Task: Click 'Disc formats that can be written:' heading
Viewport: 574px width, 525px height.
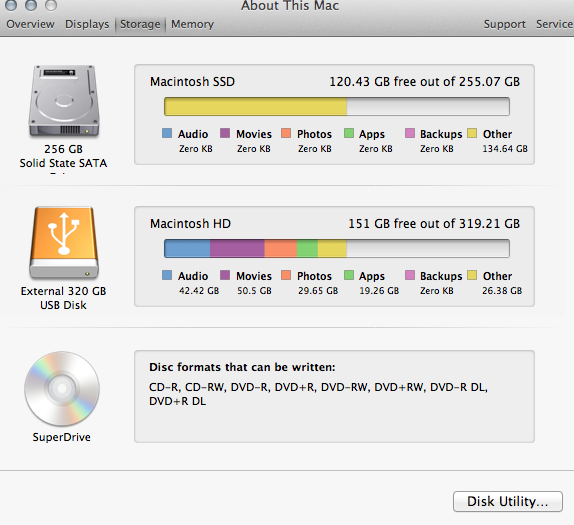Action: (x=242, y=367)
